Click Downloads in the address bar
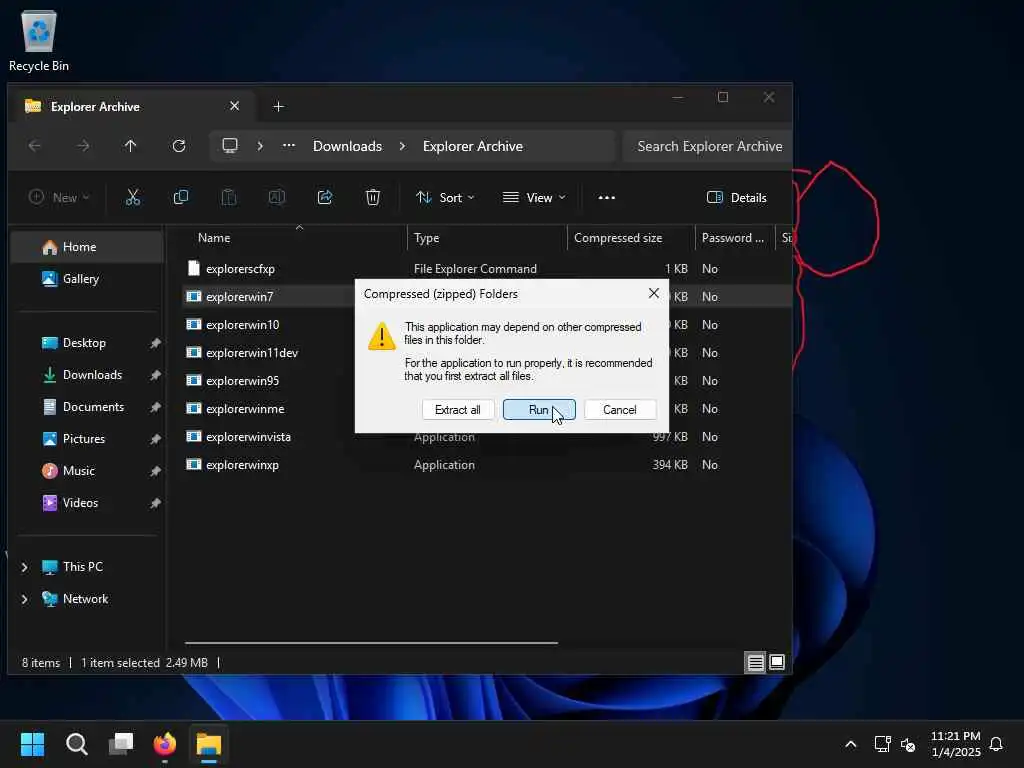Viewport: 1024px width, 768px height. [347, 146]
